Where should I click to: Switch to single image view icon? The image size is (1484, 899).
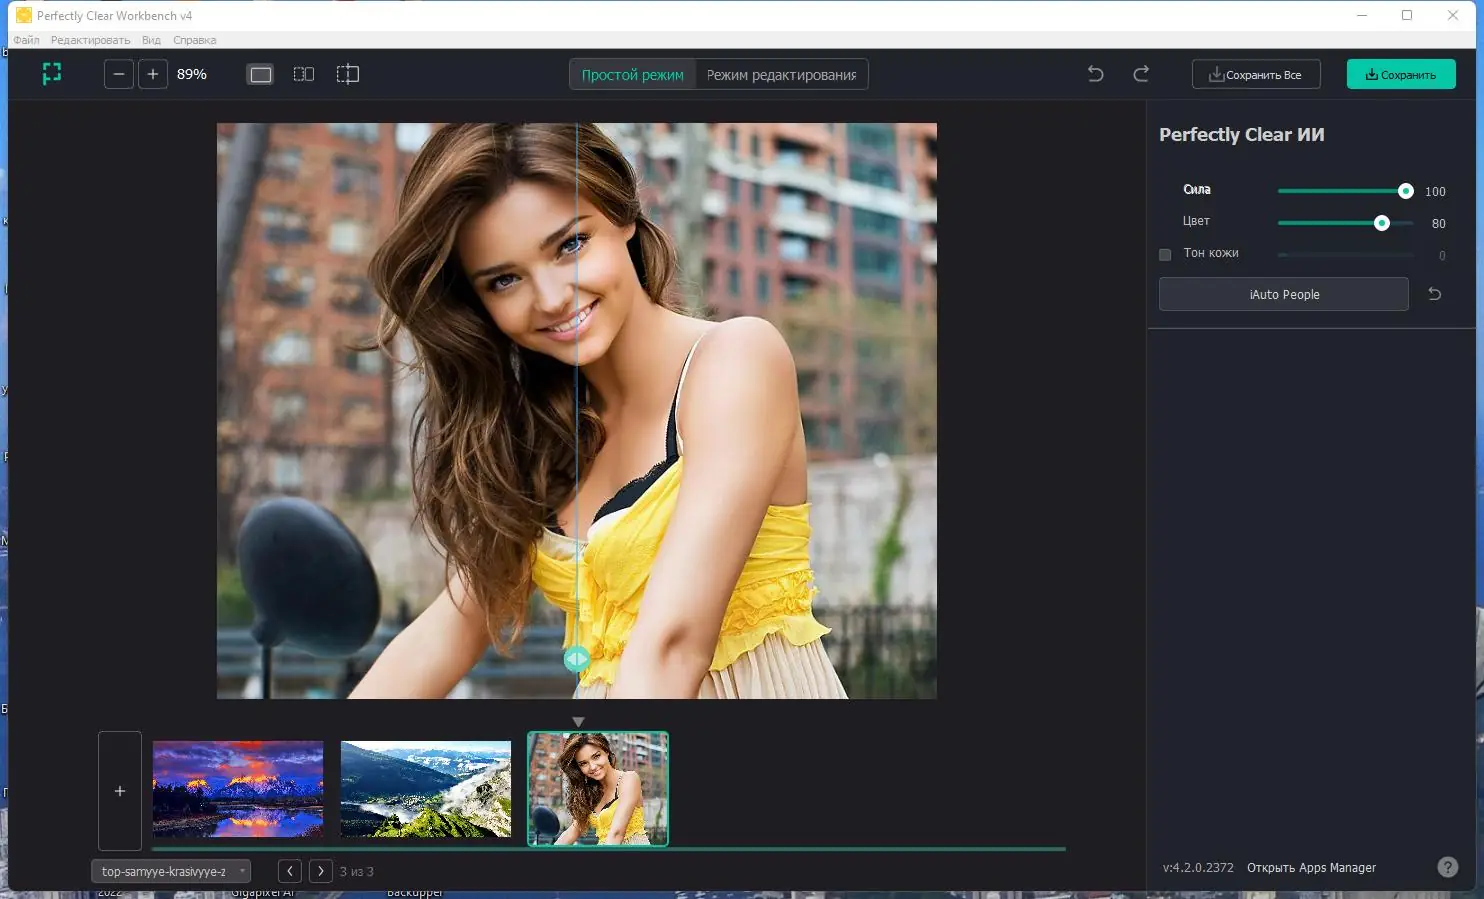[x=261, y=74]
